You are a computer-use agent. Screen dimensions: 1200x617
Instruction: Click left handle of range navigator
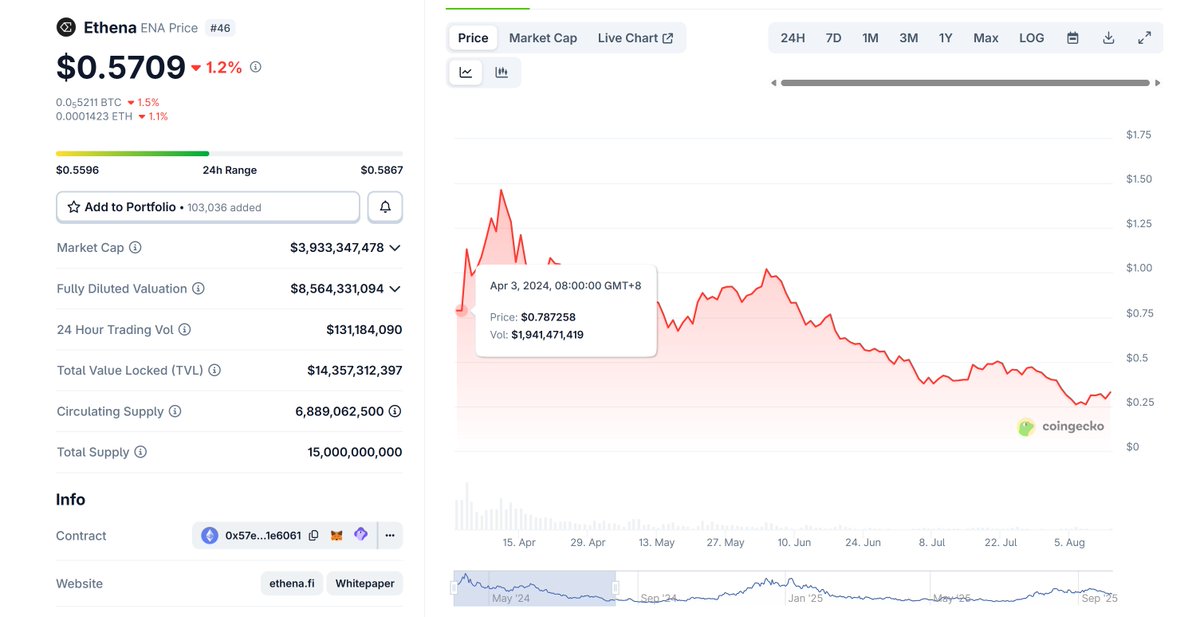[454, 588]
